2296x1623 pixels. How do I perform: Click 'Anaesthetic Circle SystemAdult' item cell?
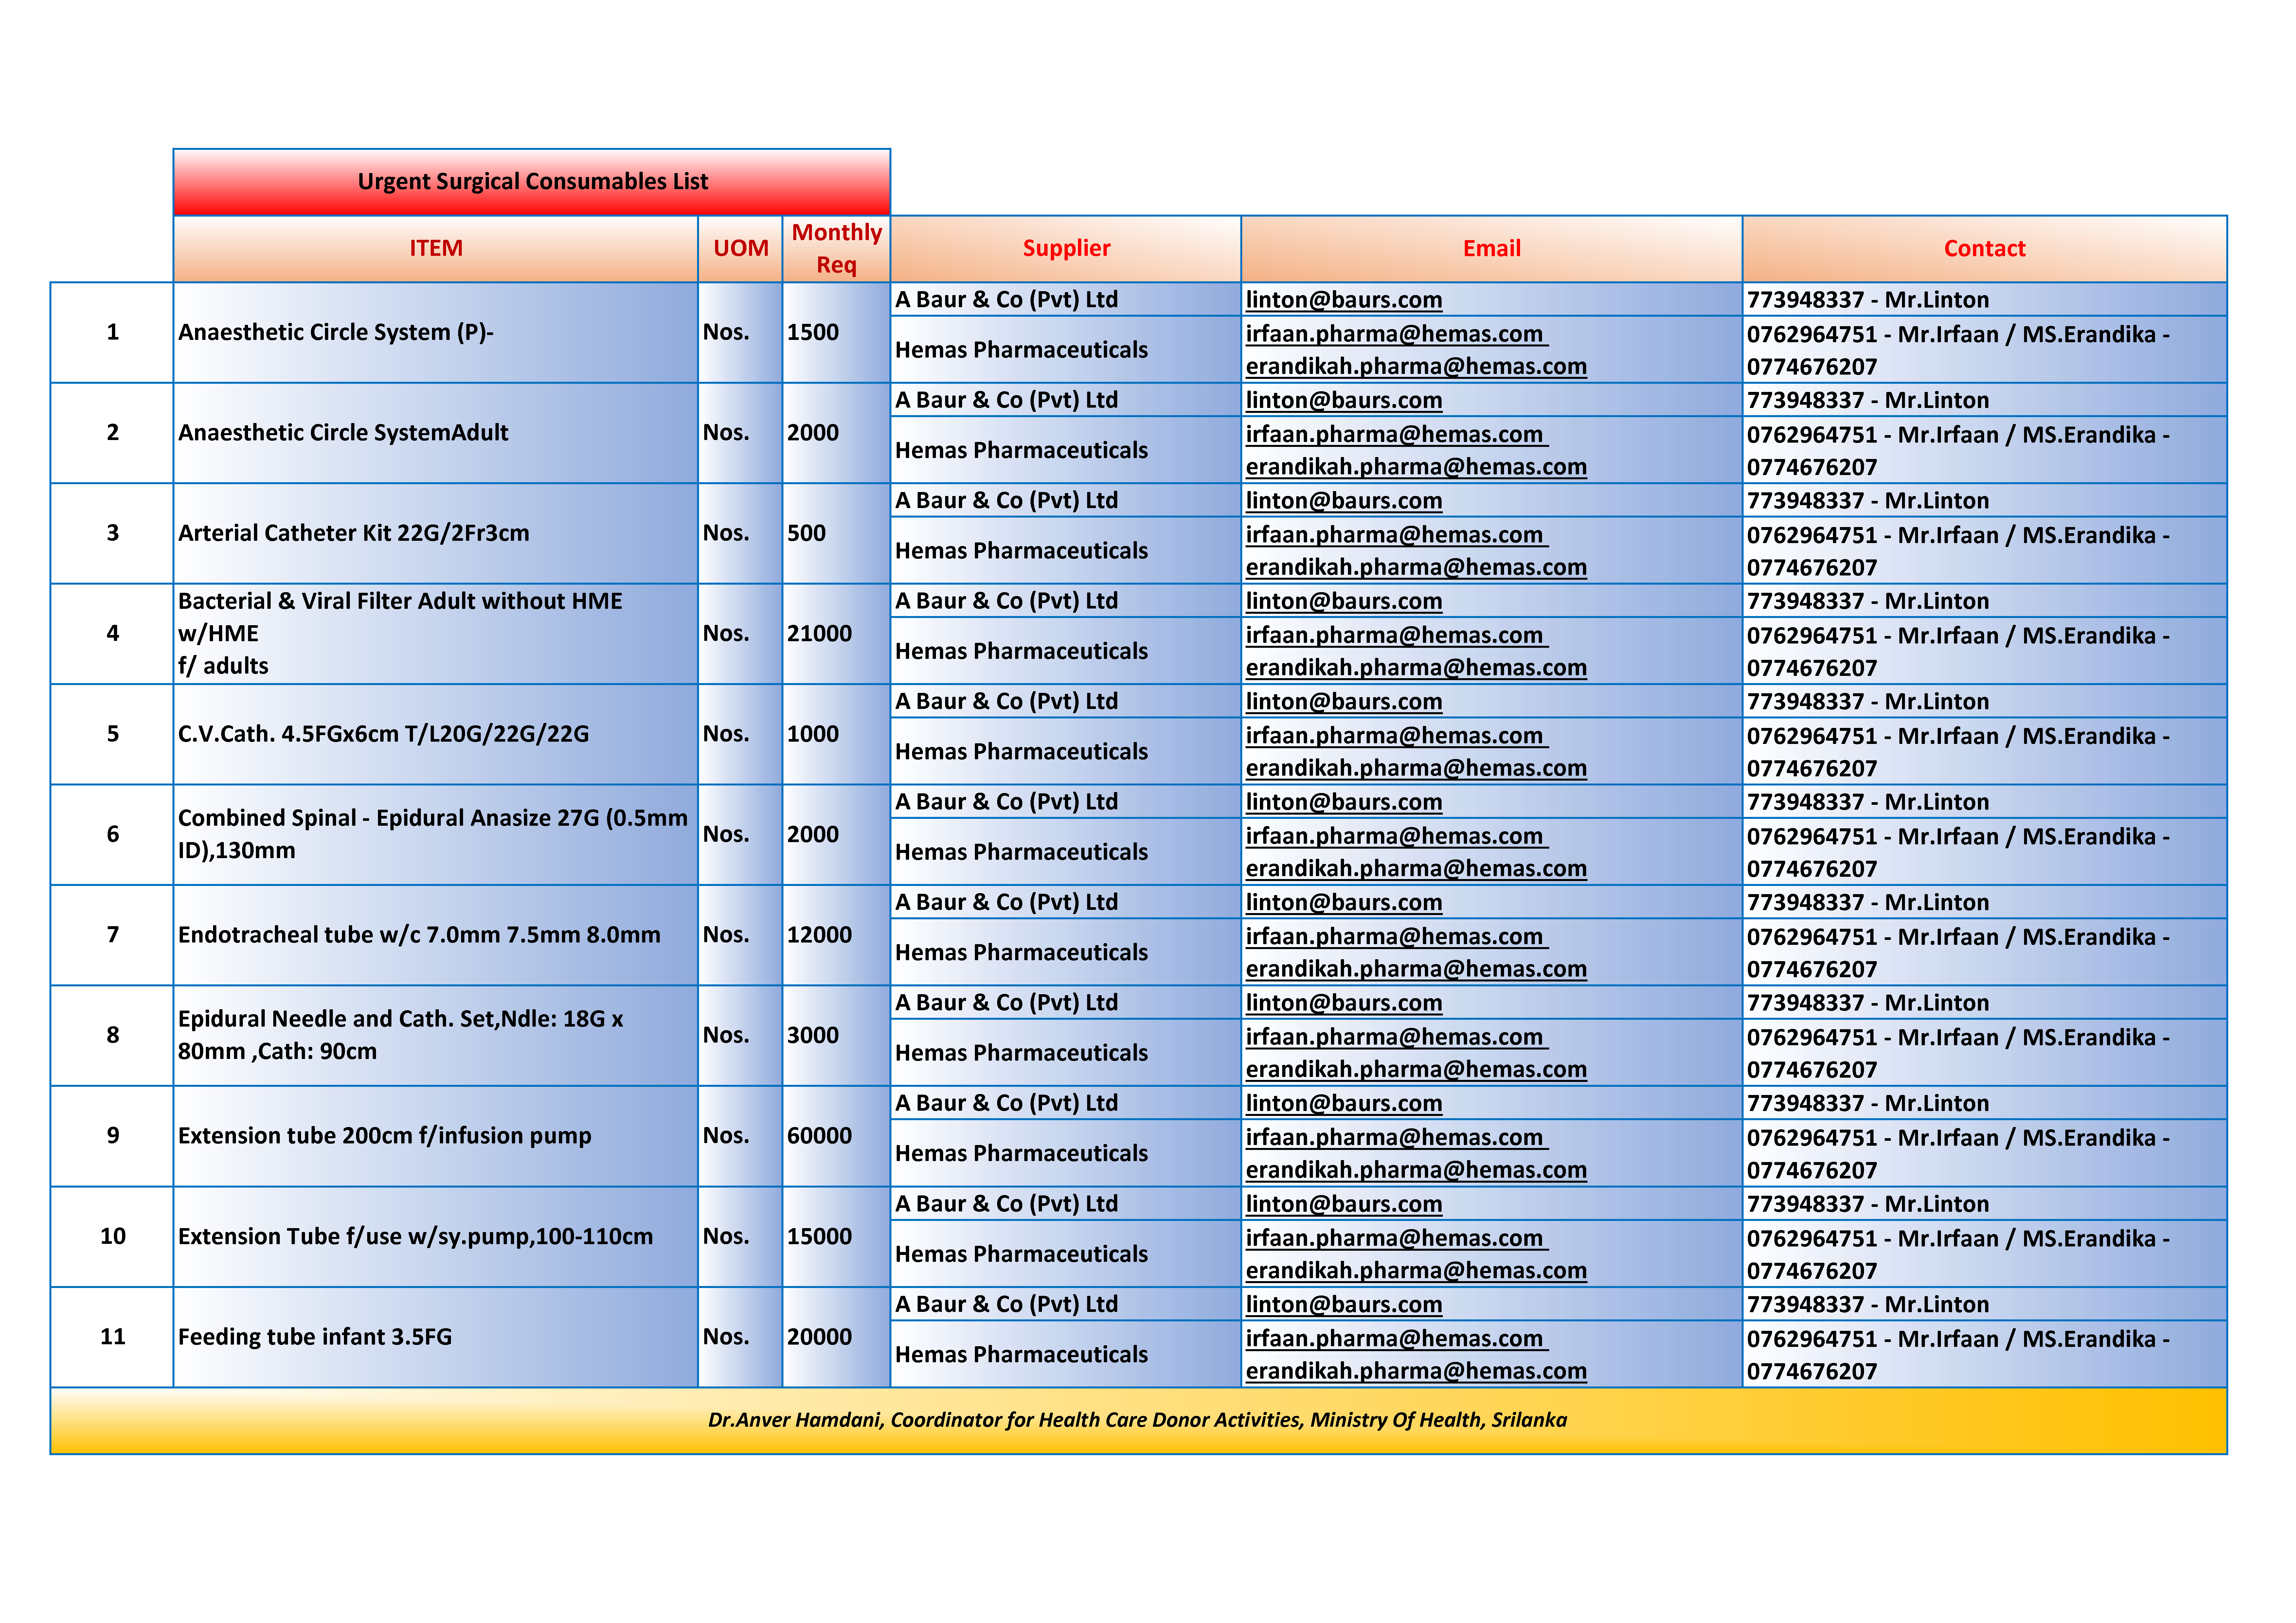point(436,433)
